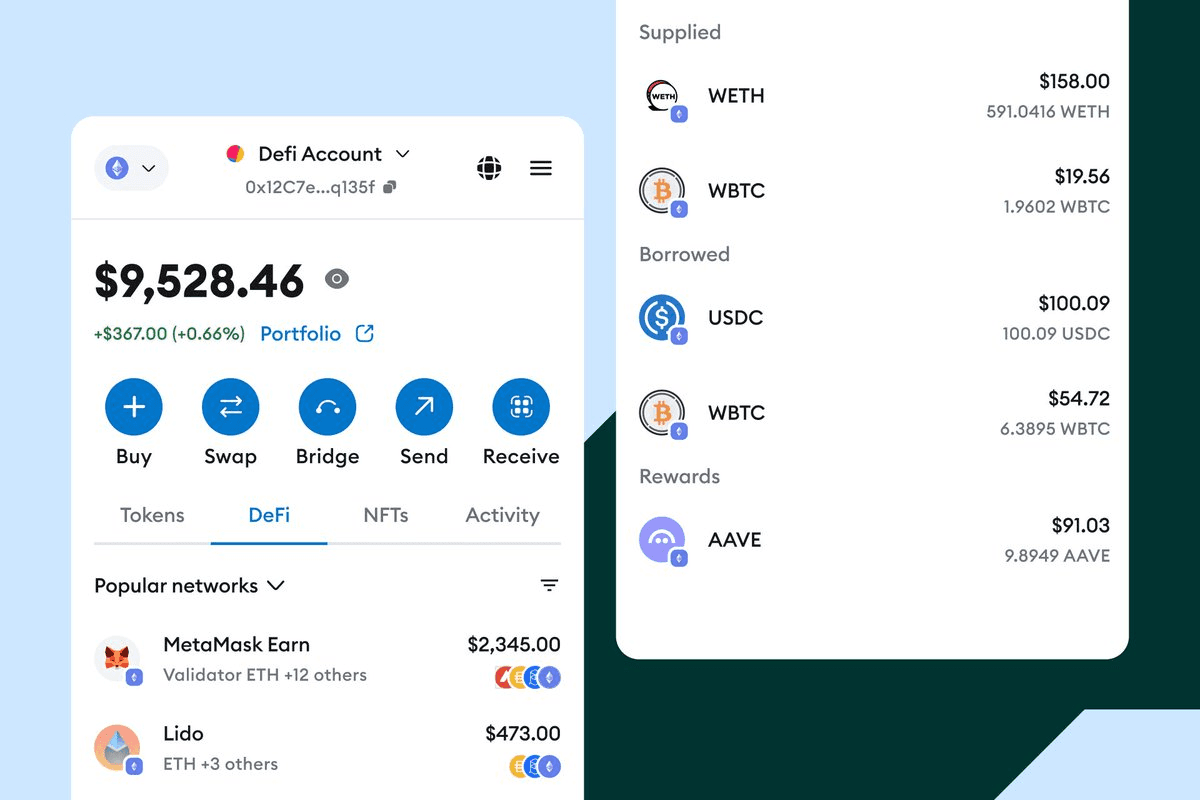Click the Lido protocol icon
The height and width of the screenshot is (800, 1200).
pyautogui.click(x=118, y=748)
